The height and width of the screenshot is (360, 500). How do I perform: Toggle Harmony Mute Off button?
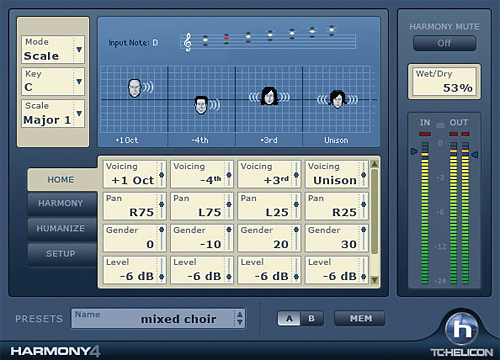(x=444, y=43)
